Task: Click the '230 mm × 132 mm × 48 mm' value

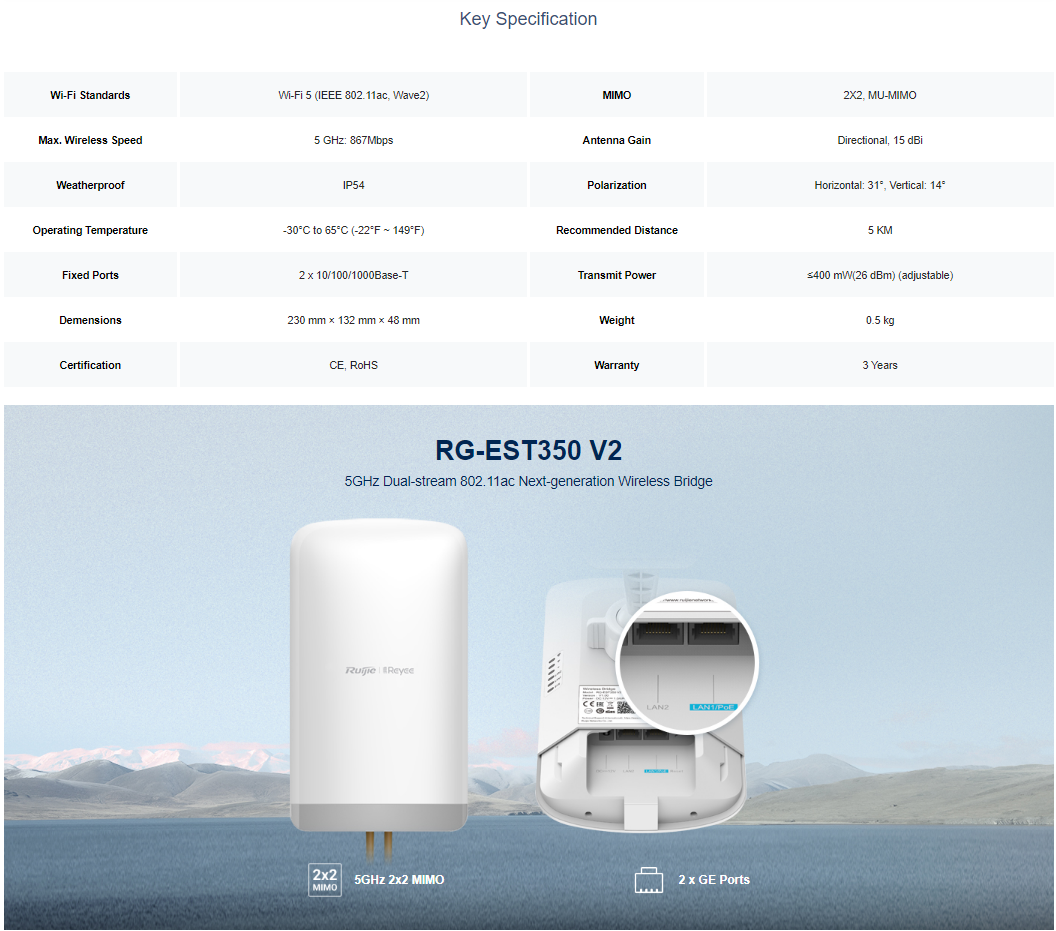Action: (354, 320)
